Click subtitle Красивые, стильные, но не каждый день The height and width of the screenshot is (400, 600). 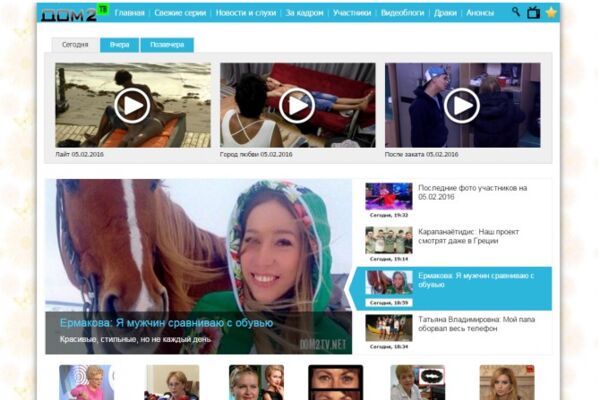coord(135,339)
